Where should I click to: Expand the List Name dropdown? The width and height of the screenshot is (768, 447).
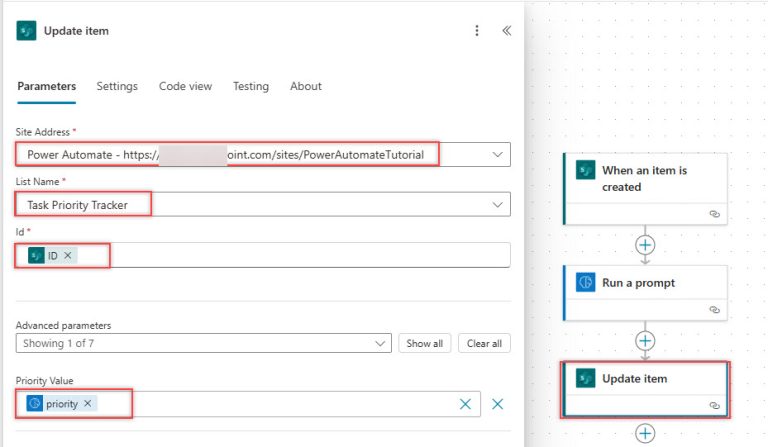(498, 204)
